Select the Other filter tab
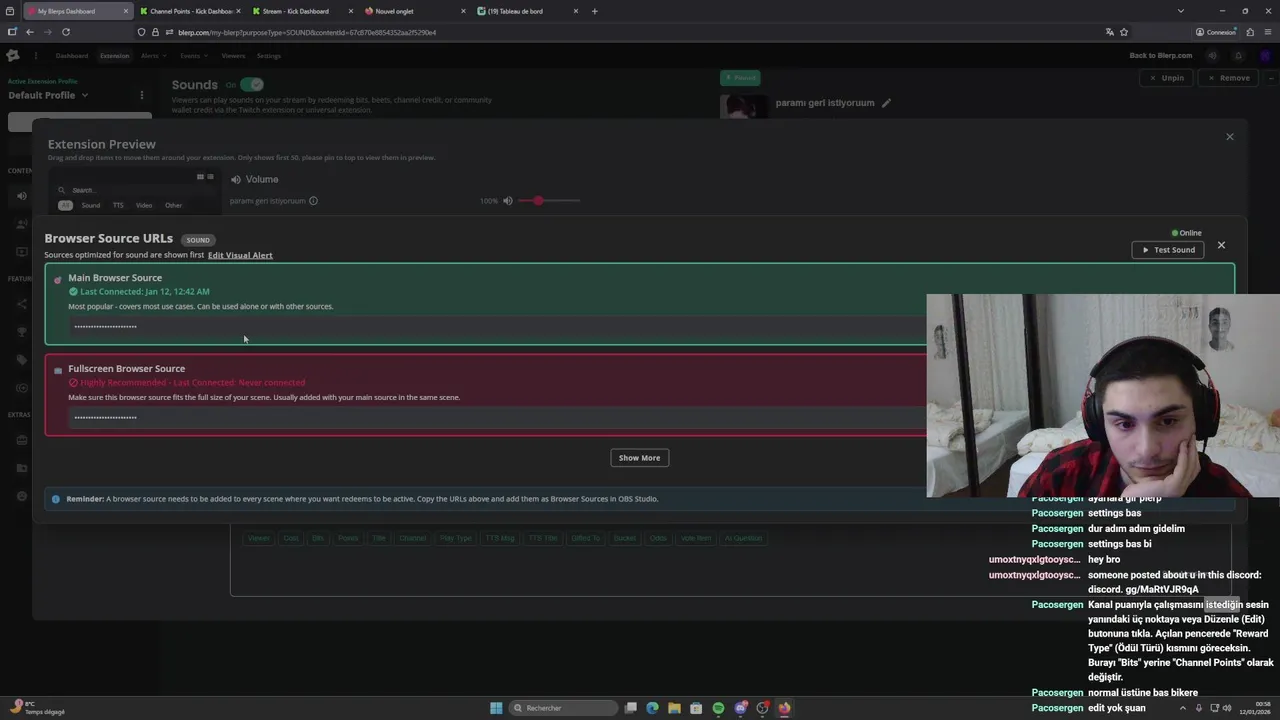Image resolution: width=1280 pixels, height=720 pixels. point(174,205)
